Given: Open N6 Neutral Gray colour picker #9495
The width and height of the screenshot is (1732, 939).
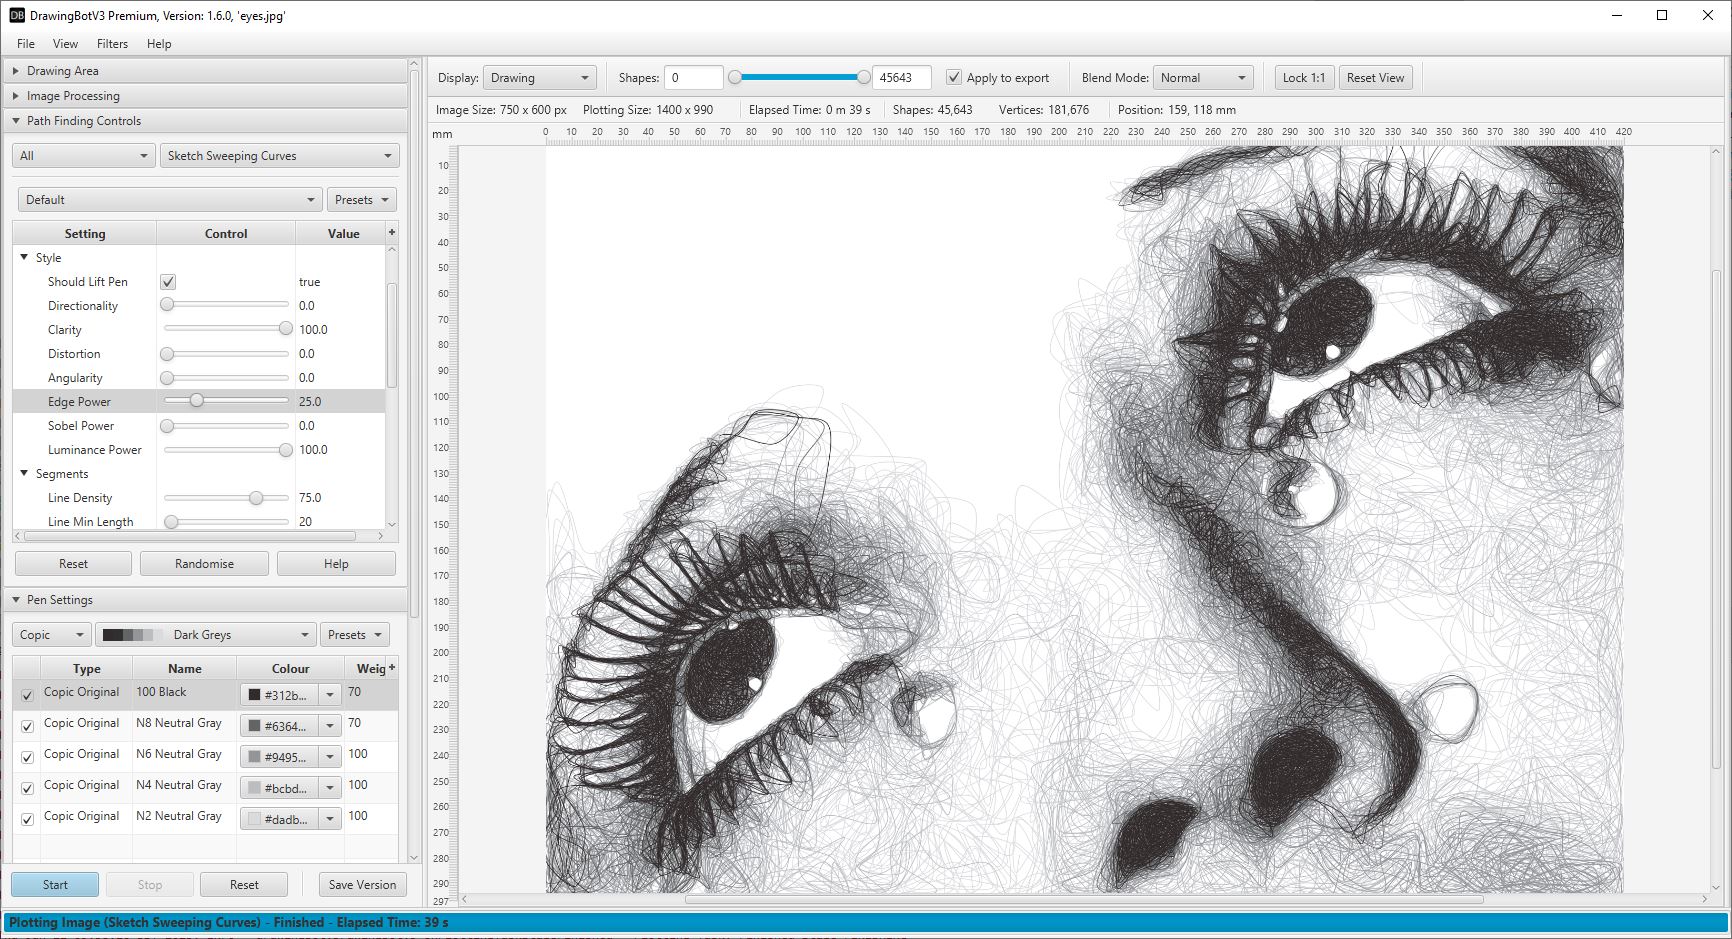Looking at the screenshot, I should point(291,756).
